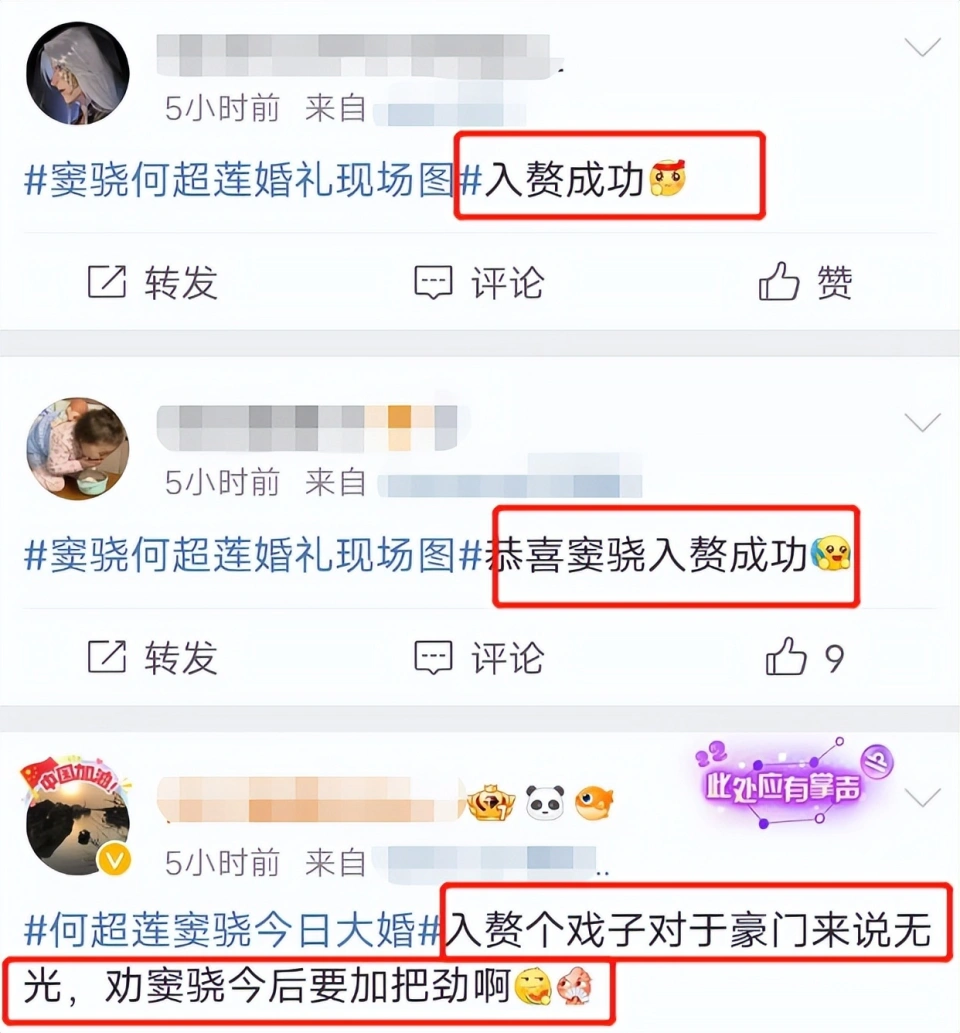Click the orange fish badge icon
This screenshot has width=960, height=1033.
(594, 802)
